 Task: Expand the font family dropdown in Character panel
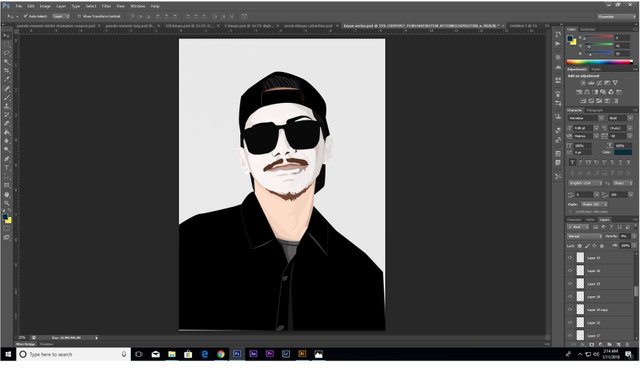(x=585, y=118)
